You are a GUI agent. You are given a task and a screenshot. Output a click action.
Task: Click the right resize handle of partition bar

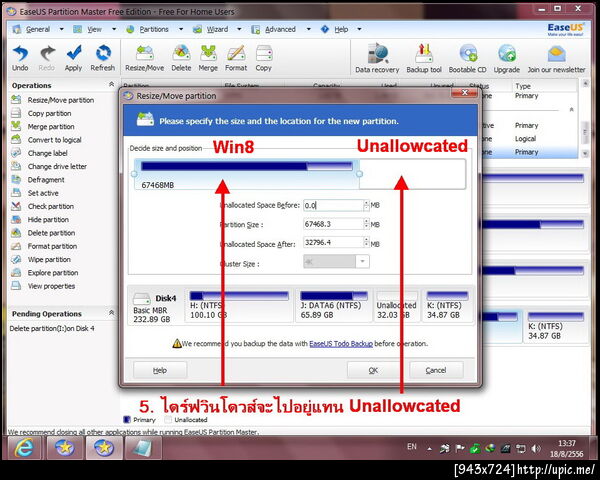359,174
